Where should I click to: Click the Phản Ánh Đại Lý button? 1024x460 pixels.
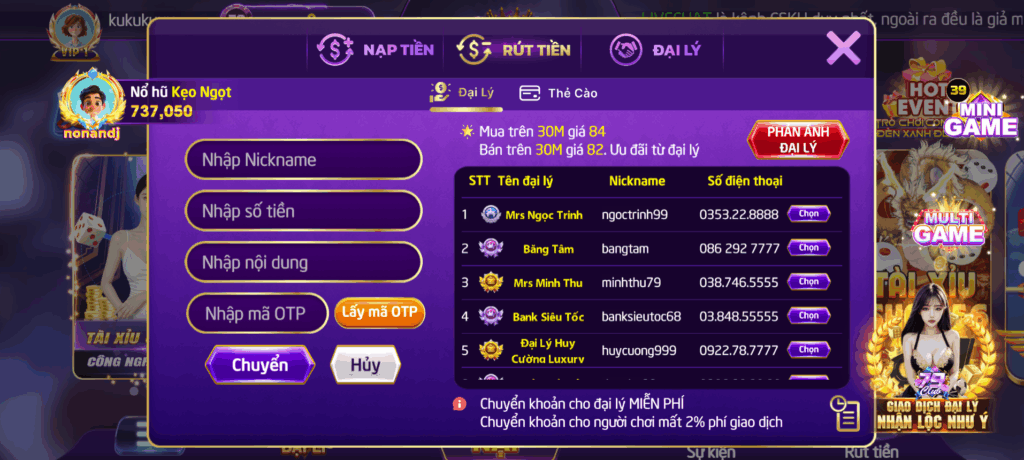[x=797, y=140]
